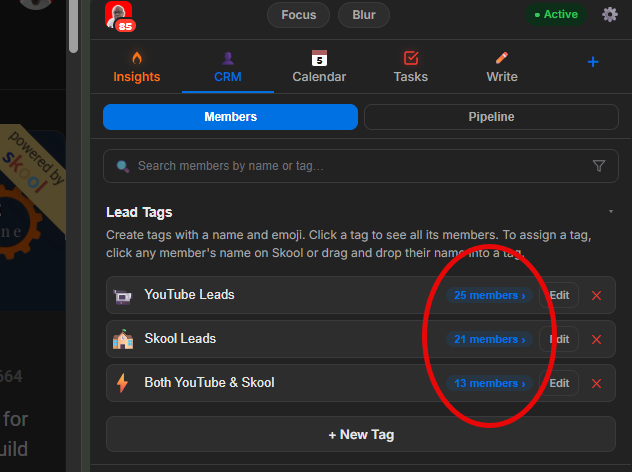Click the lightning bolt emoji of Both tag
Image resolution: width=632 pixels, height=472 pixels.
click(x=122, y=383)
